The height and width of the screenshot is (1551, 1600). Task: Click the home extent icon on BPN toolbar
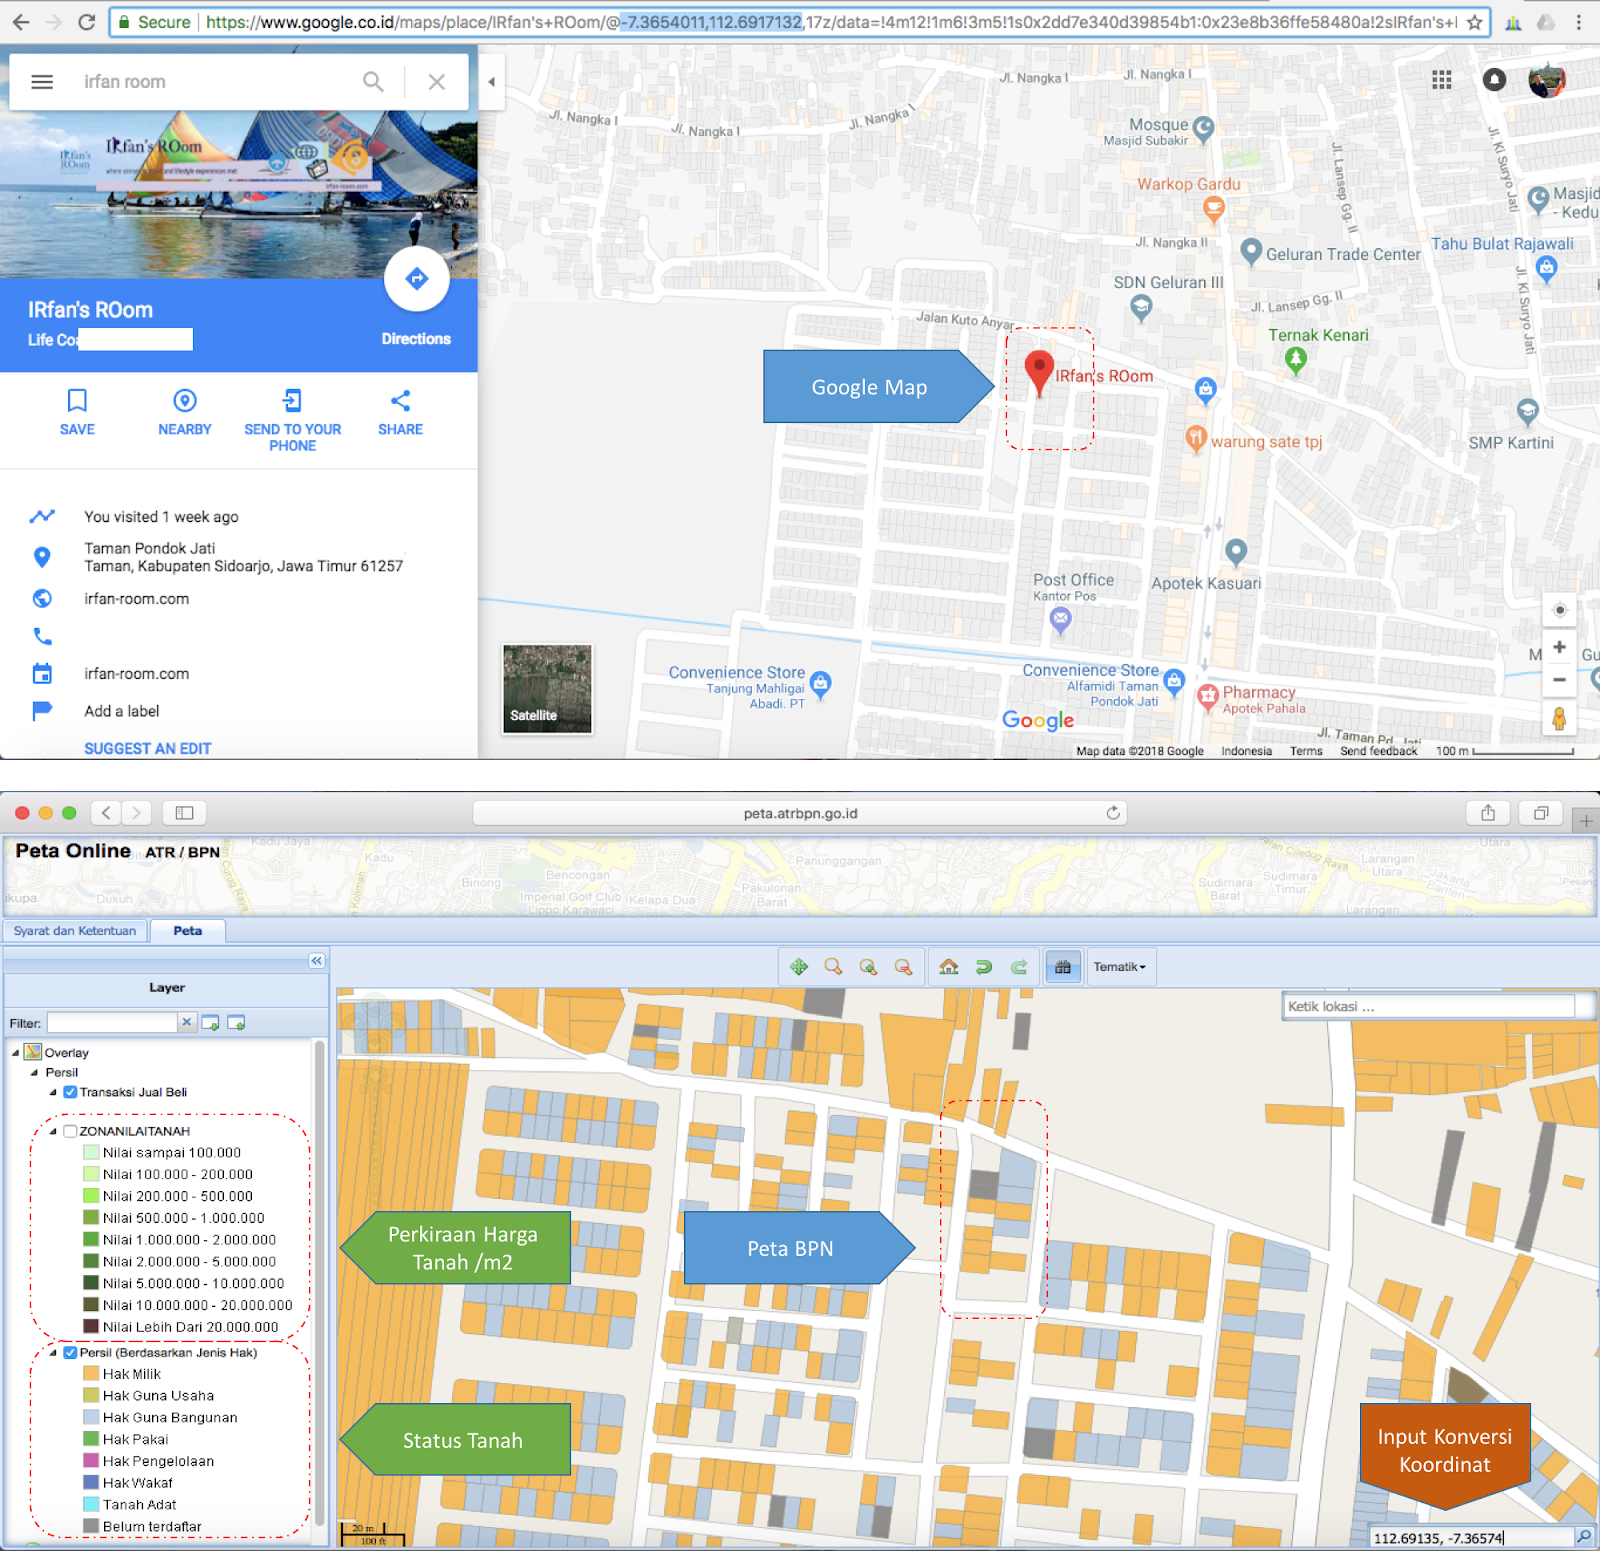949,967
